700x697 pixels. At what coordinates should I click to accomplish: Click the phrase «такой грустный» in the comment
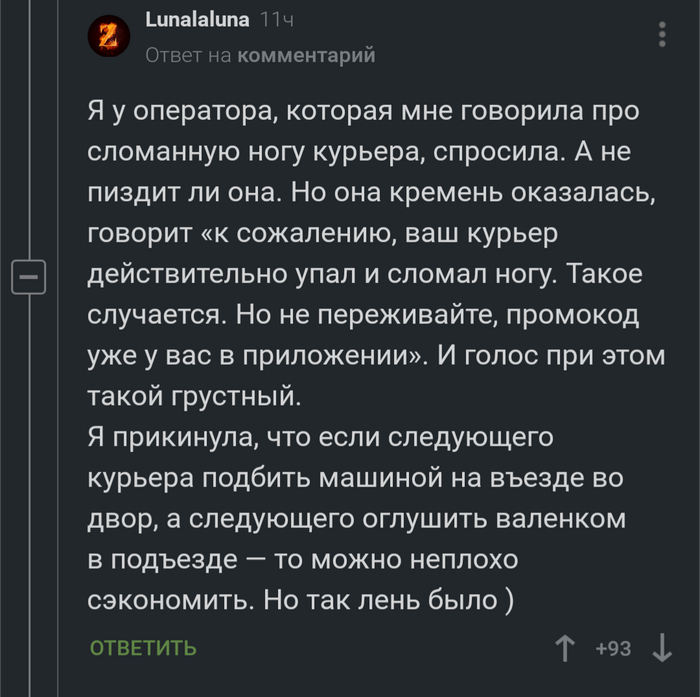click(x=193, y=397)
